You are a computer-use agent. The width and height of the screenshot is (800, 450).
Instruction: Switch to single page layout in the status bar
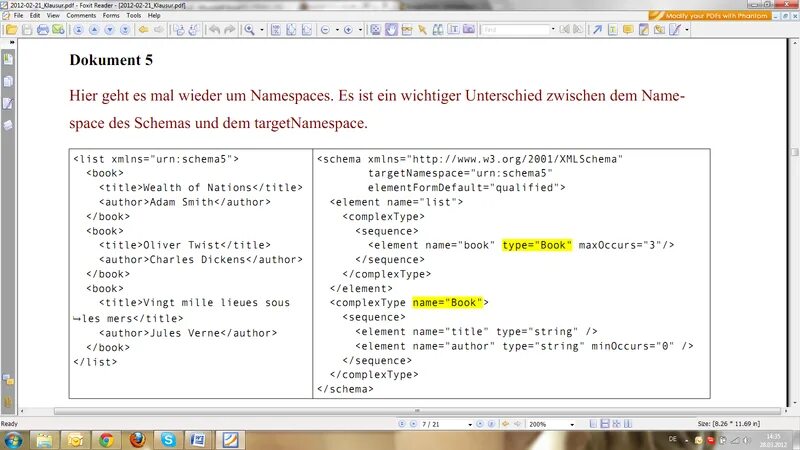point(593,424)
